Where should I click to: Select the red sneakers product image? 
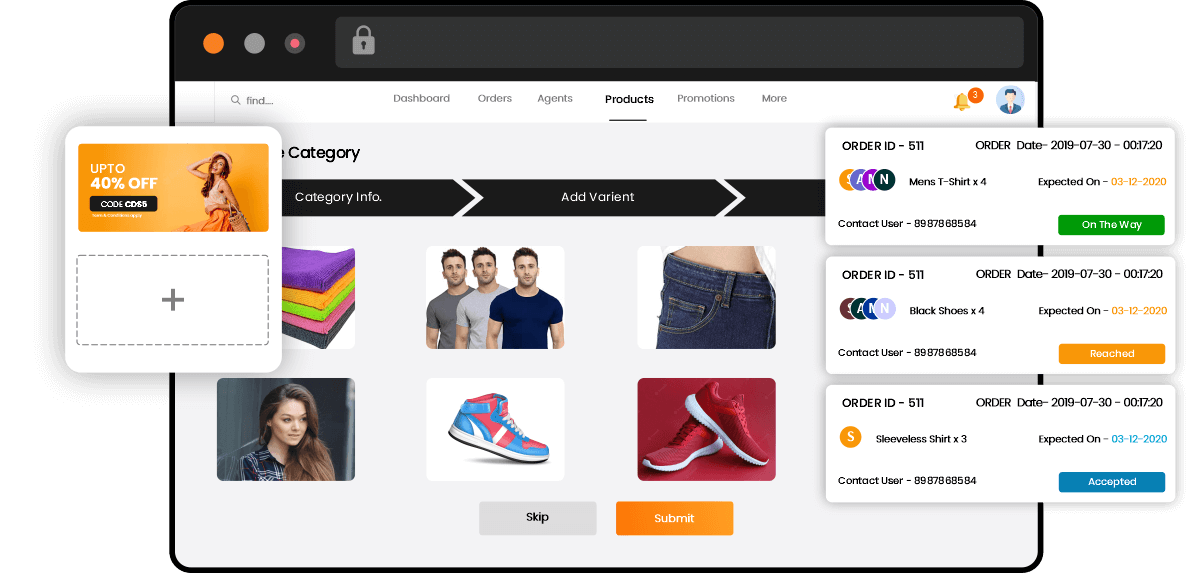point(707,429)
